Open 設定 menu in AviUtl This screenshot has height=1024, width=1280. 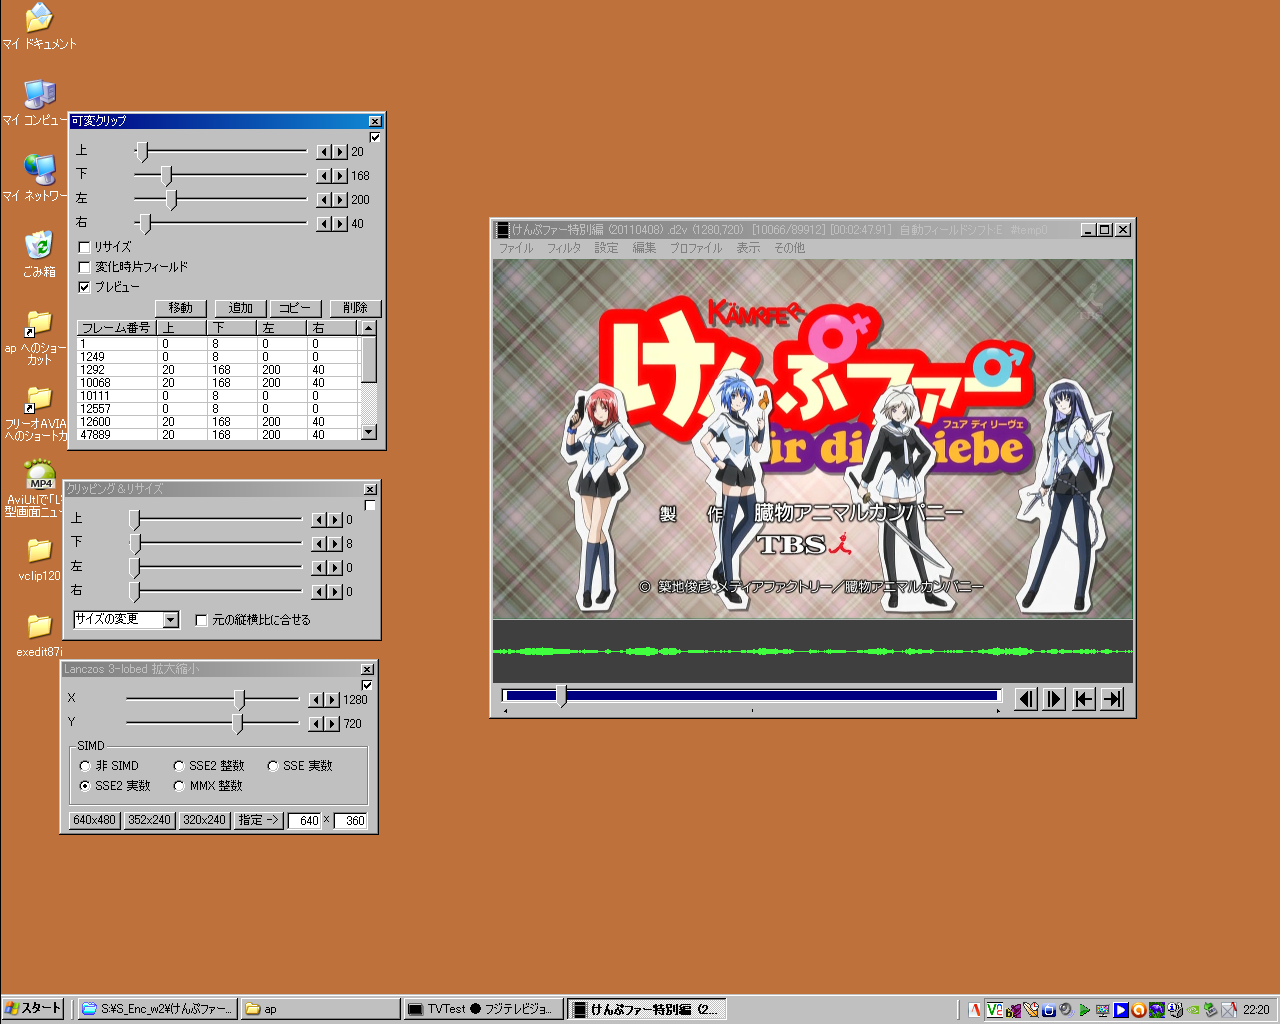(x=606, y=248)
